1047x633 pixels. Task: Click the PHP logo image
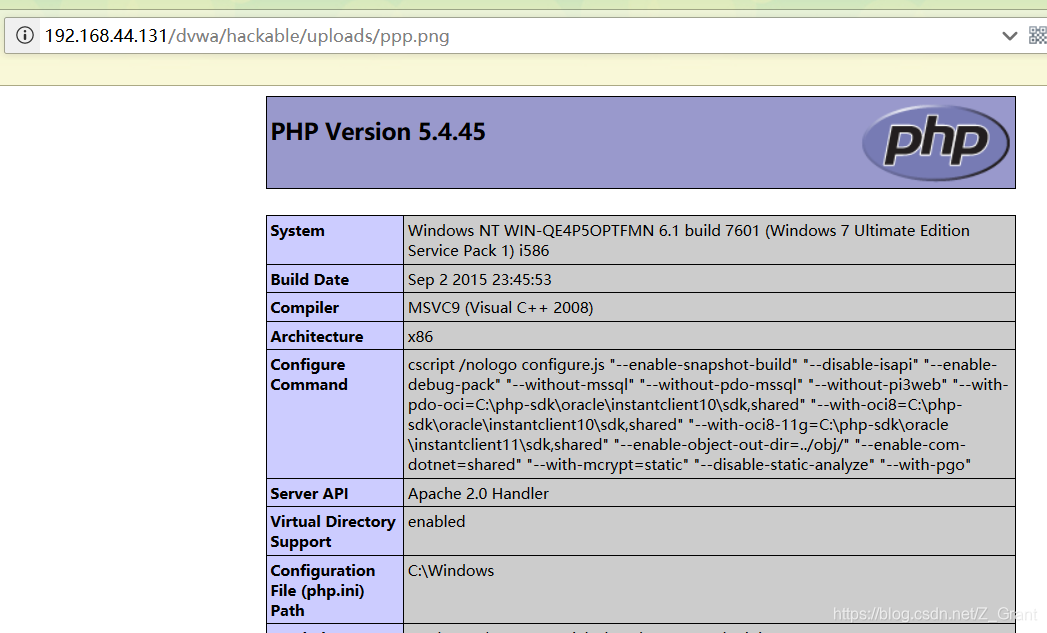935,142
